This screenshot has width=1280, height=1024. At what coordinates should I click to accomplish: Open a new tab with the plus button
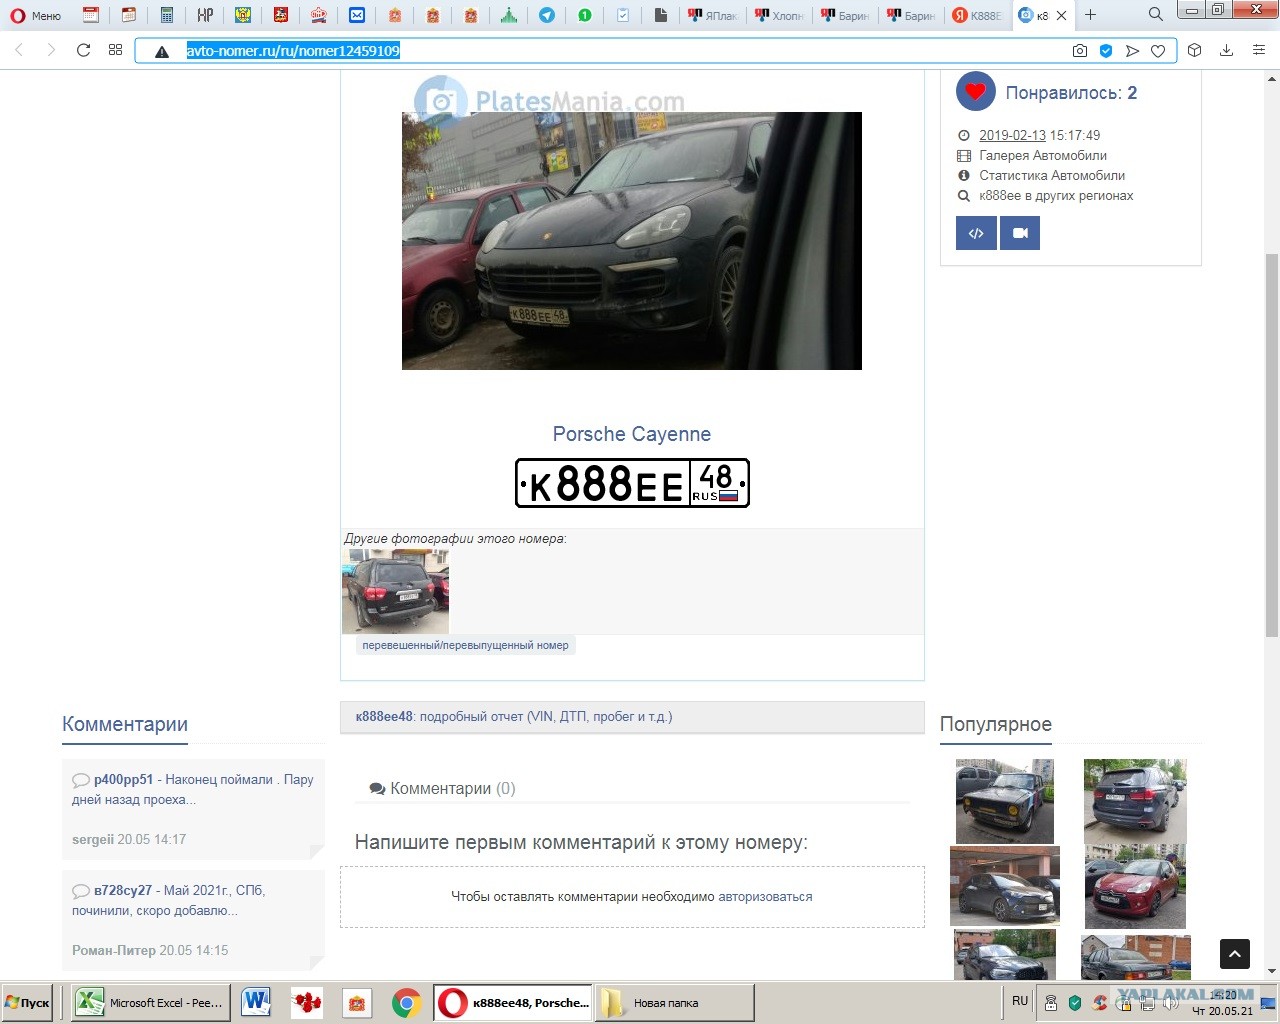click(1091, 15)
